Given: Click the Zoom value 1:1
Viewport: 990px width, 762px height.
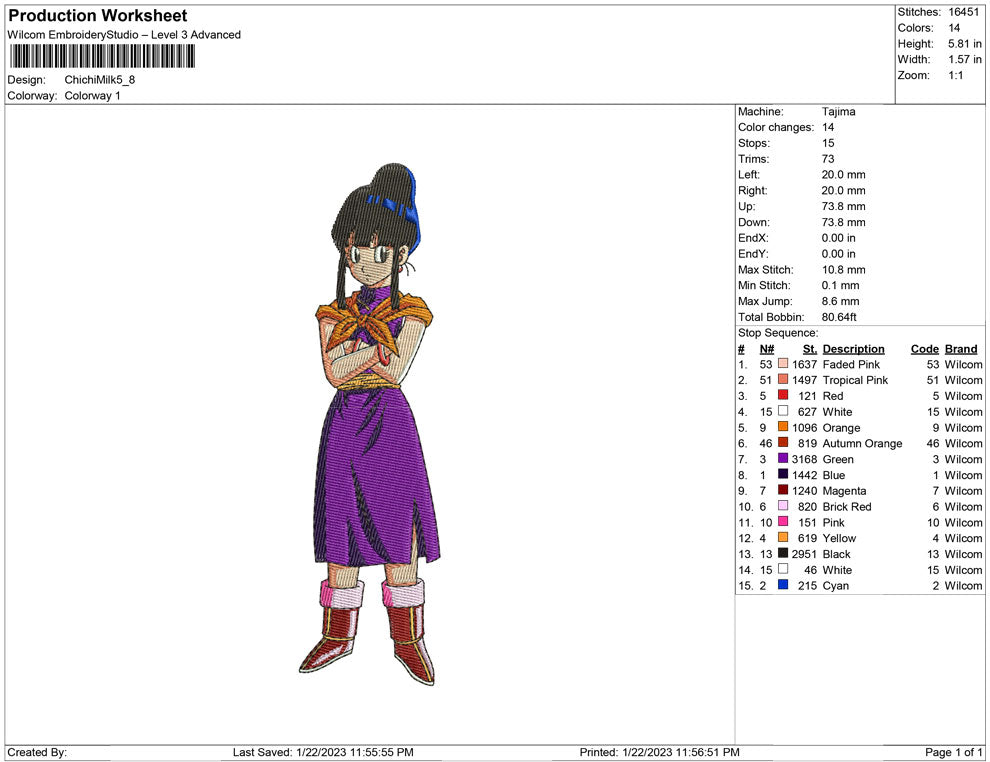Looking at the screenshot, I should [956, 75].
